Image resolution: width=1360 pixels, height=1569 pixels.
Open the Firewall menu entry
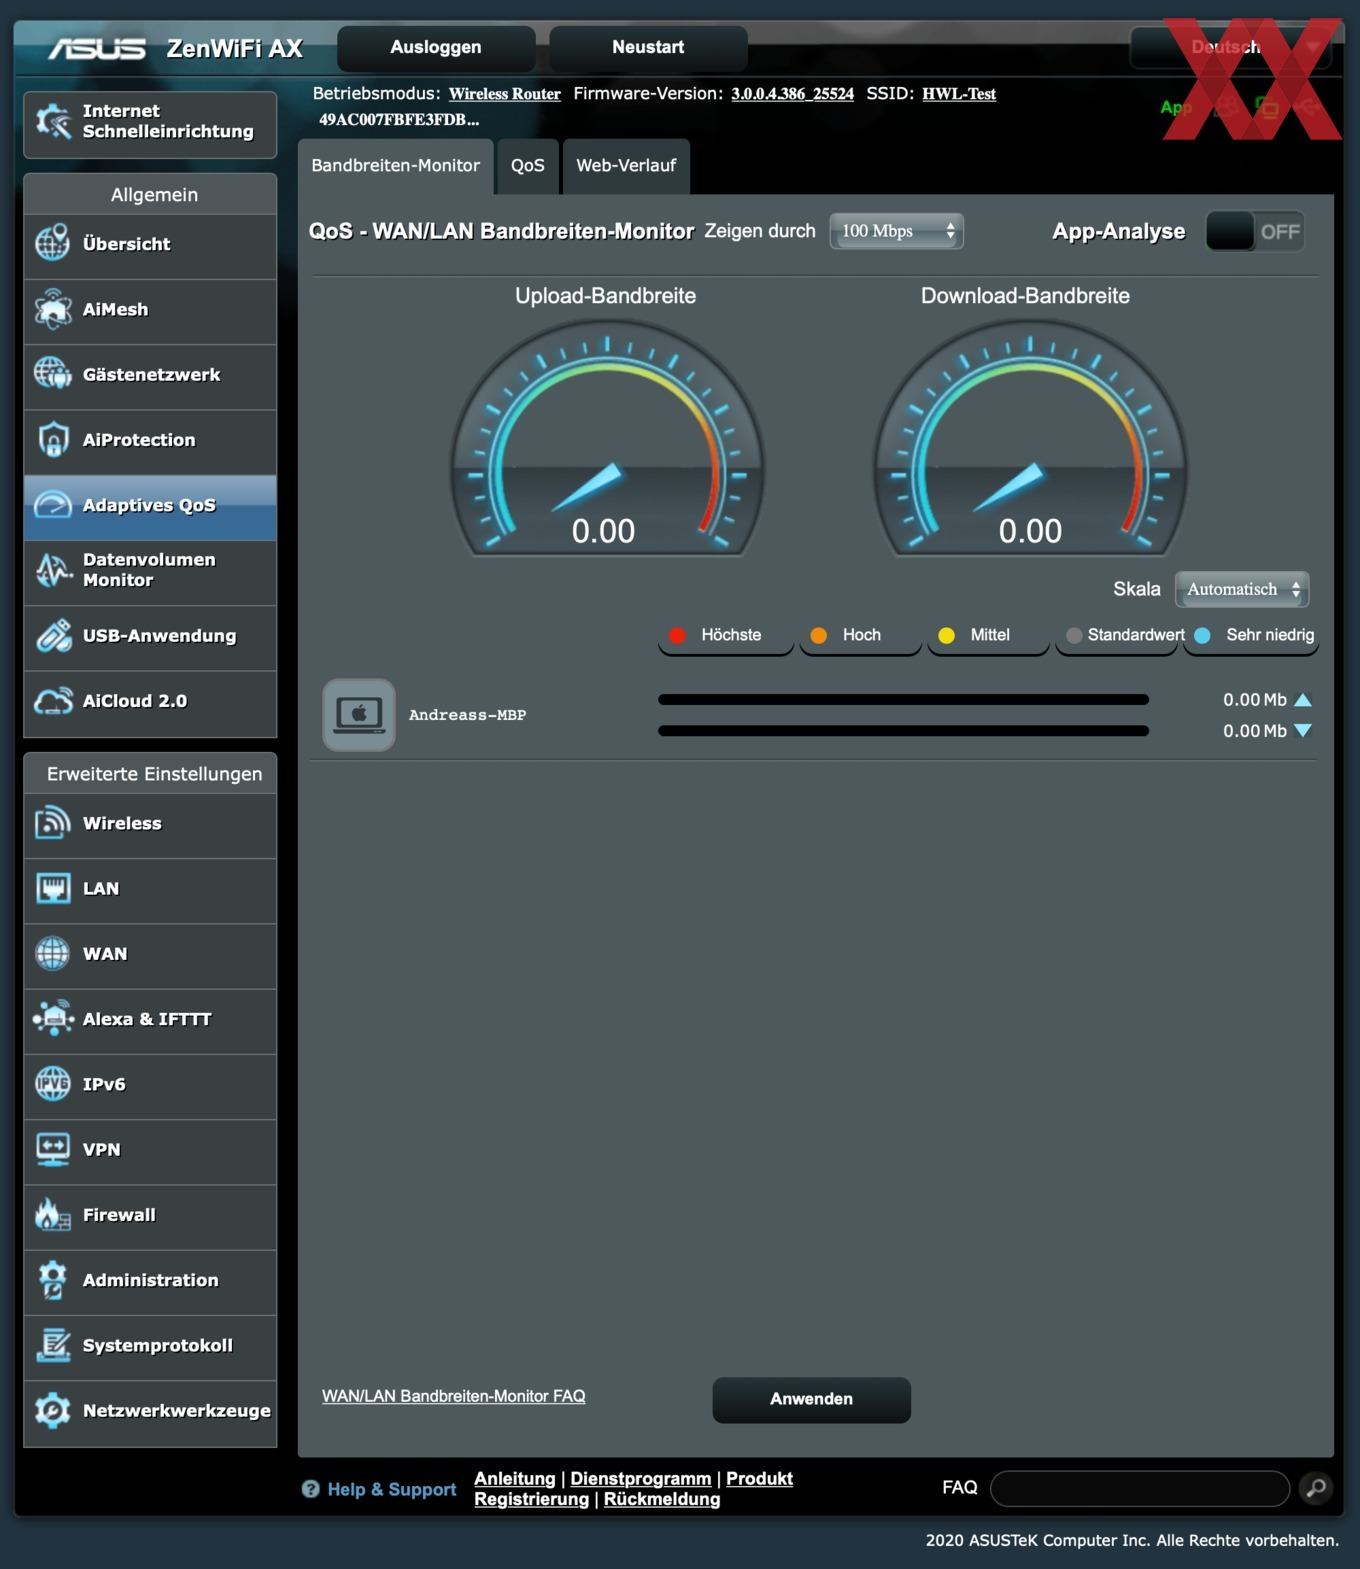(x=150, y=1216)
